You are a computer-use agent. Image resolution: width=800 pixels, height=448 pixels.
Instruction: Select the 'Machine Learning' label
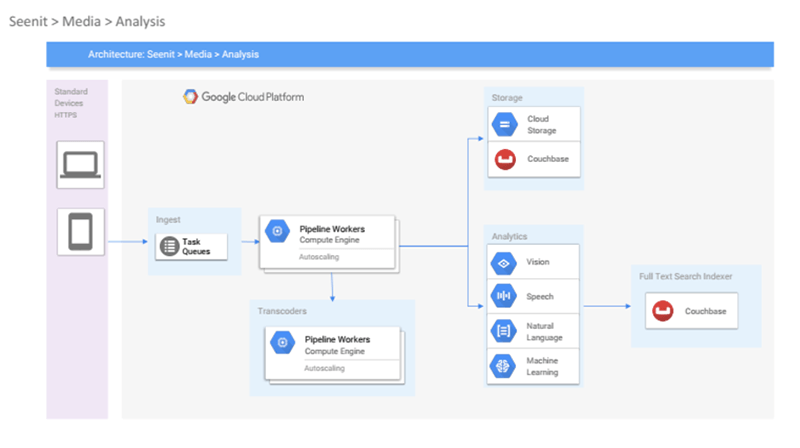pyautogui.click(x=542, y=366)
